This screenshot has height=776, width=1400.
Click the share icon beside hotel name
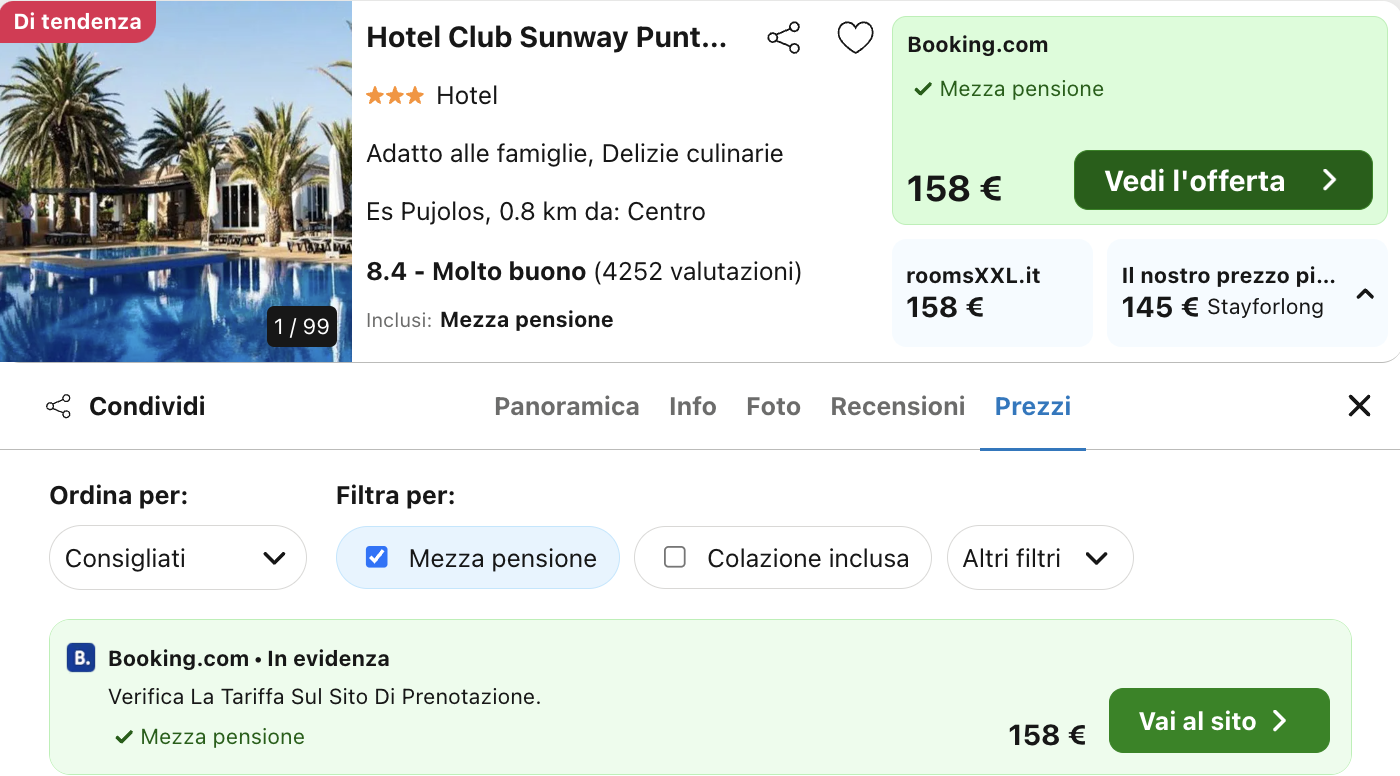tap(783, 39)
